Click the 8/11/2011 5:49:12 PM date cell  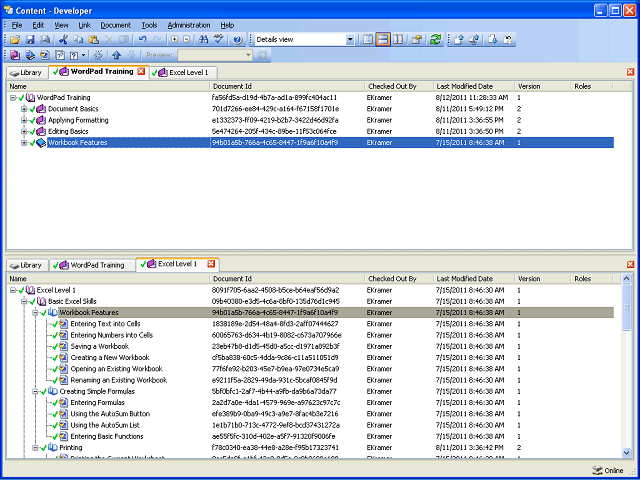click(469, 109)
